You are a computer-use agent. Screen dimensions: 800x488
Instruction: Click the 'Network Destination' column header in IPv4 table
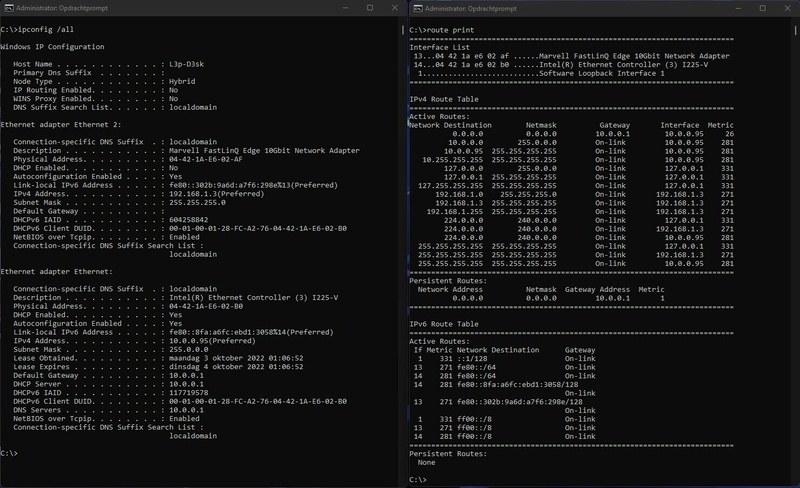451,125
